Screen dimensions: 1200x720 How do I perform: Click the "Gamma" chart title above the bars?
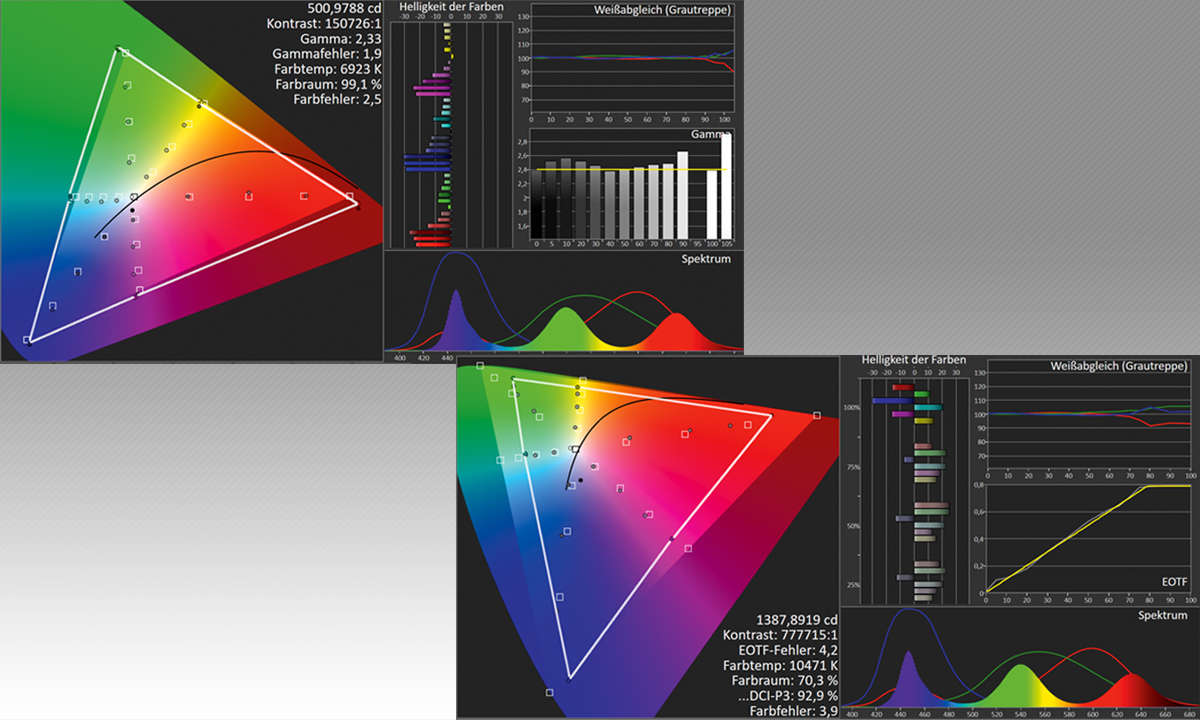(711, 134)
